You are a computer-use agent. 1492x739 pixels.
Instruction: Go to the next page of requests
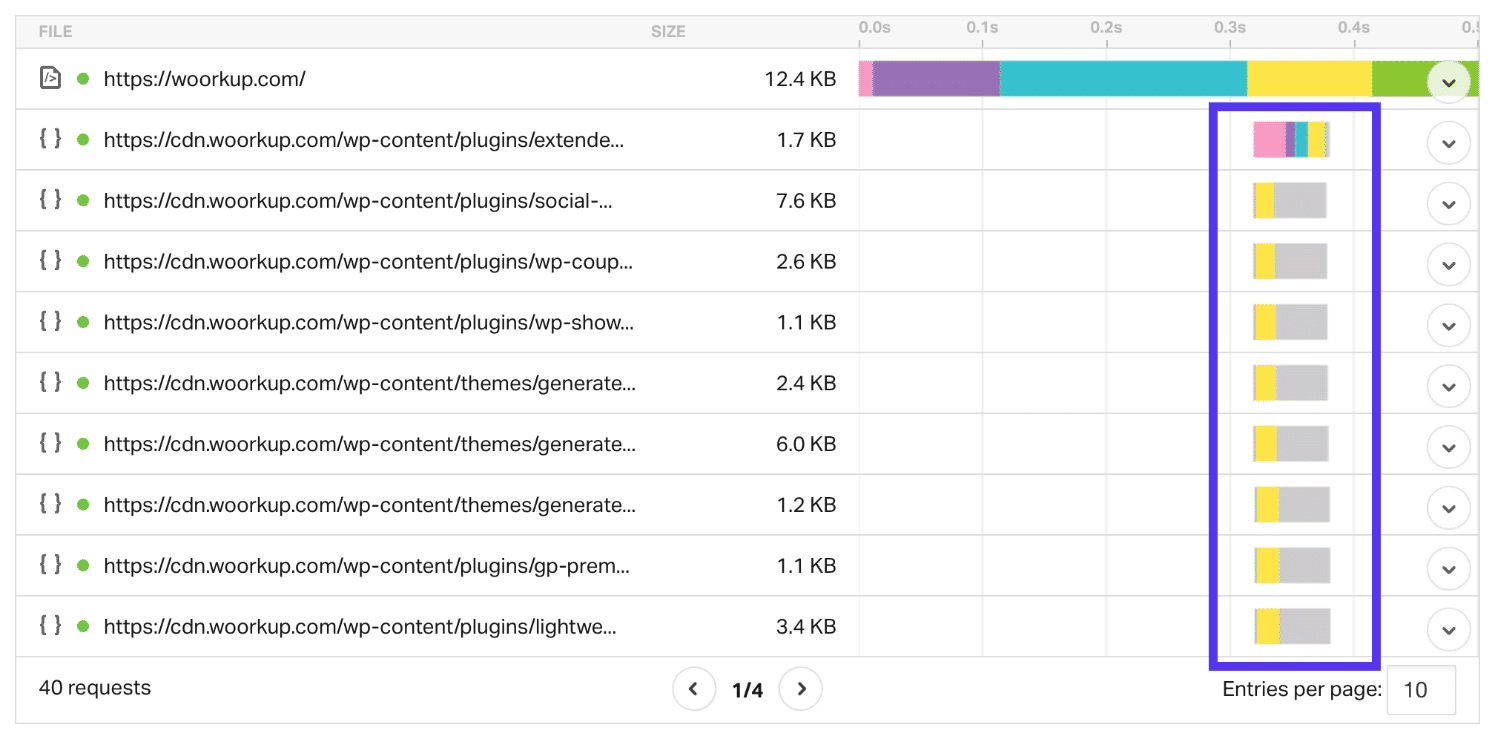pyautogui.click(x=801, y=689)
